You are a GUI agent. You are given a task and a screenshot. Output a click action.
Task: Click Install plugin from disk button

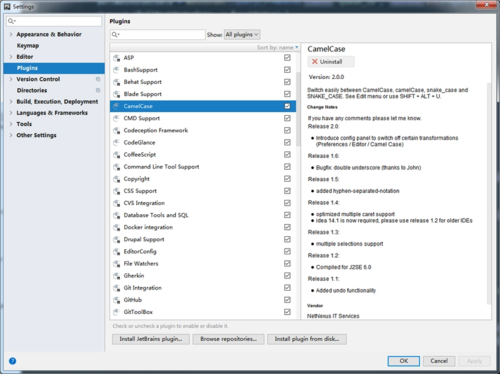[307, 339]
